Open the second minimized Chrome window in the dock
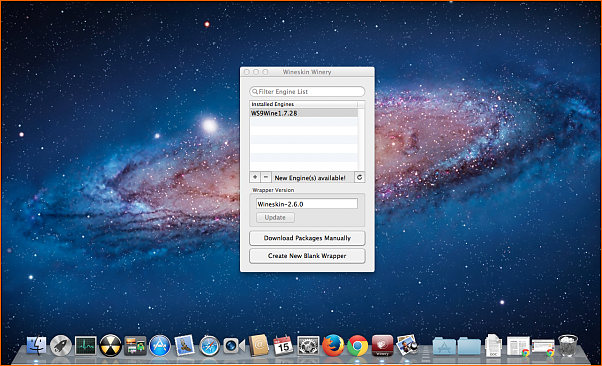The height and width of the screenshot is (366, 602). (543, 347)
